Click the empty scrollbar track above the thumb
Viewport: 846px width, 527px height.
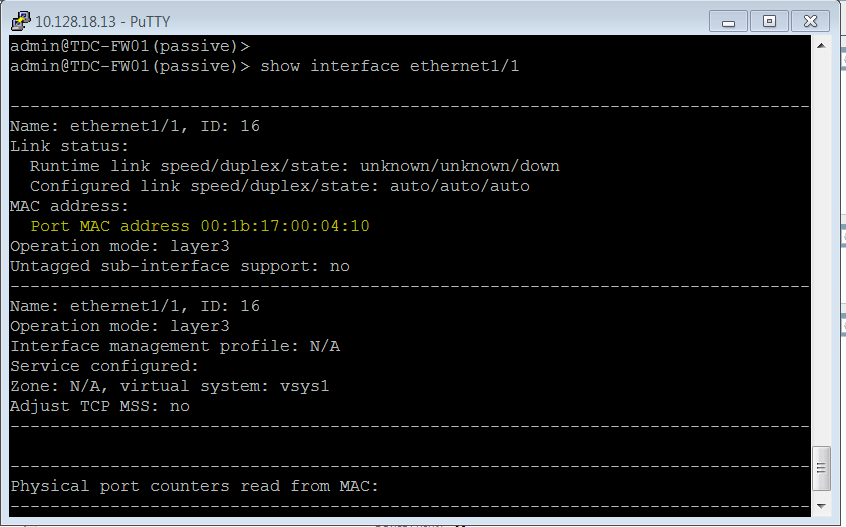pyautogui.click(x=821, y=250)
